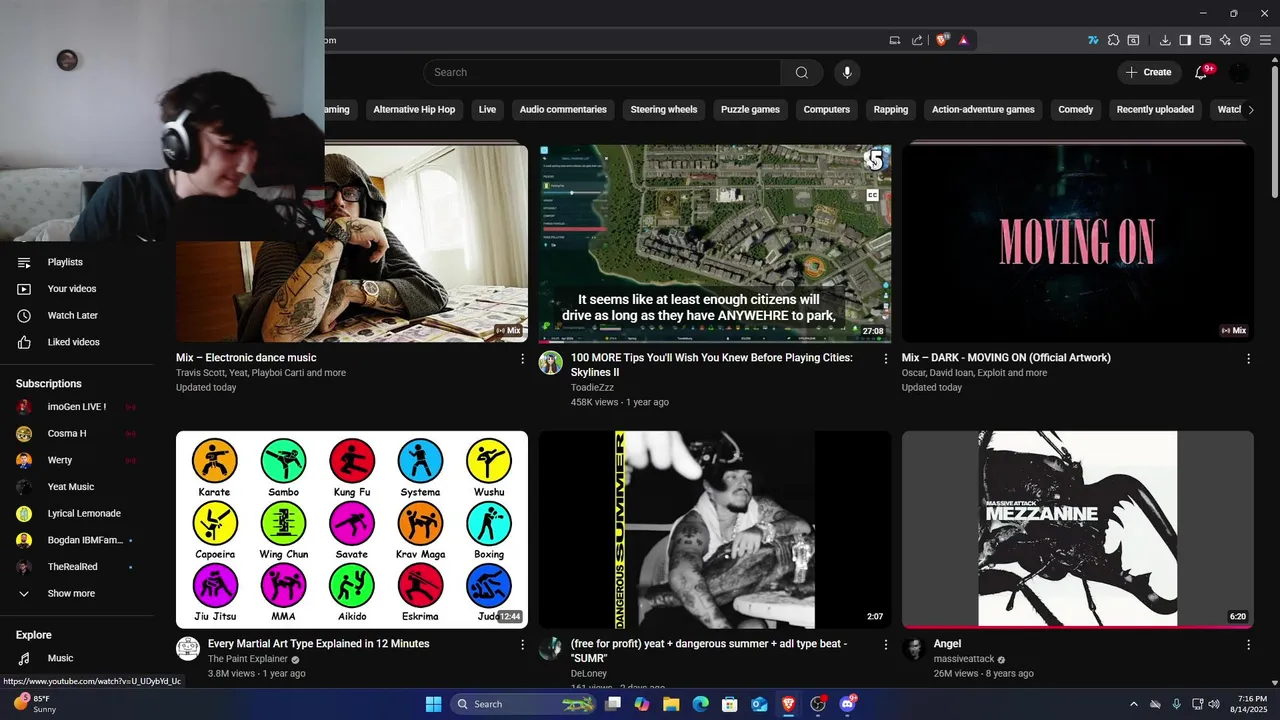Select the Recently uploaded chip
This screenshot has width=1280, height=720.
coord(1155,109)
